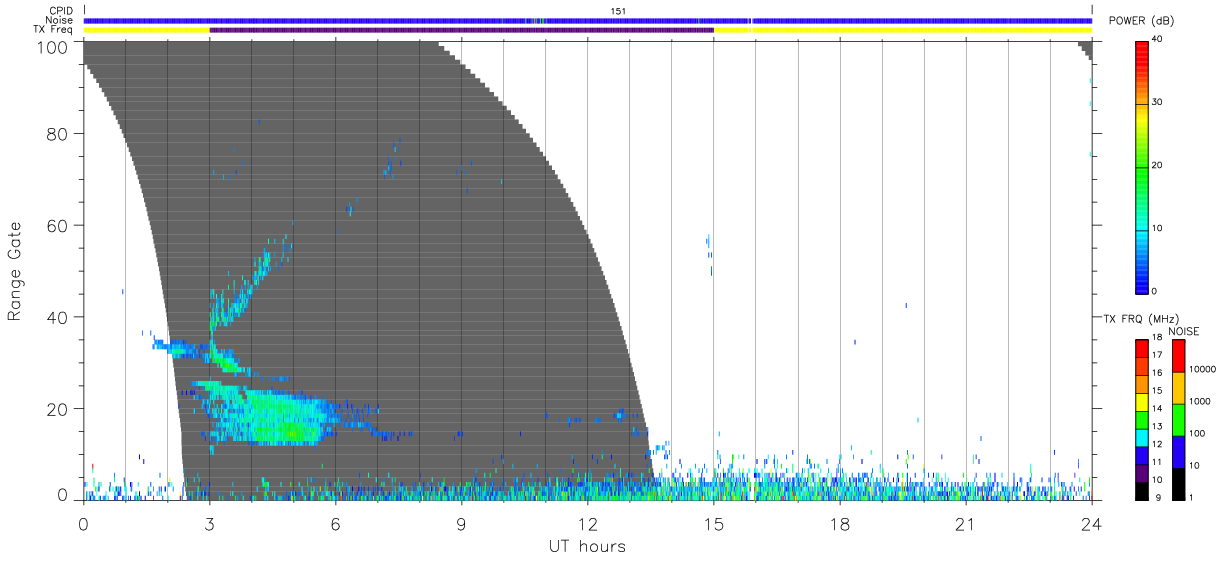Click the "CPID" row label
Viewport: 1228px width, 567px height.
61,11
